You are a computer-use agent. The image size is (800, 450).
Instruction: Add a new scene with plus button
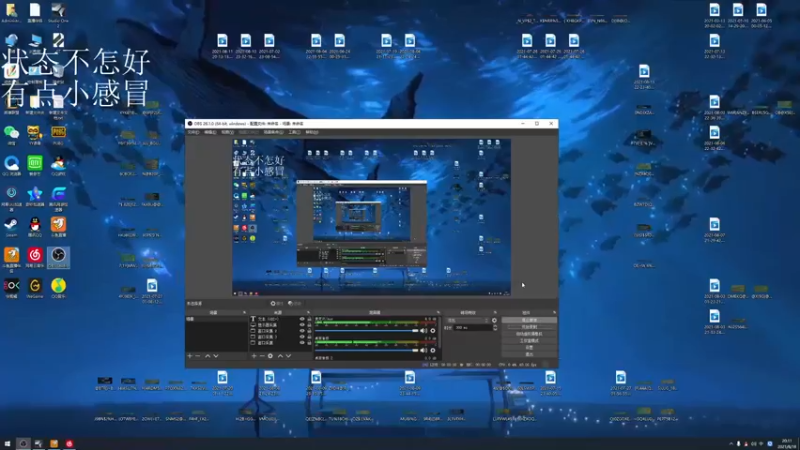pyautogui.click(x=190, y=356)
